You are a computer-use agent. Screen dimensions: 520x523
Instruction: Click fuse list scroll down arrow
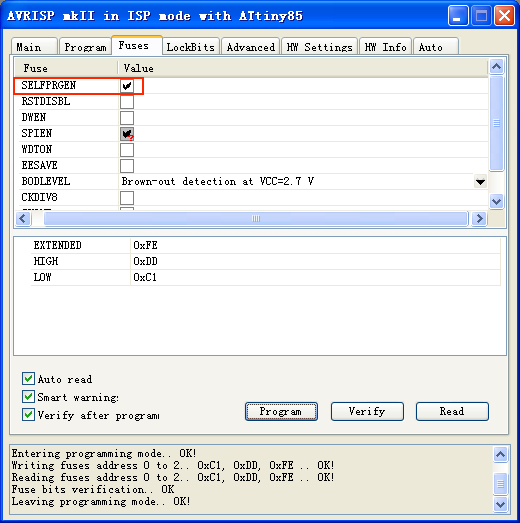(496, 201)
